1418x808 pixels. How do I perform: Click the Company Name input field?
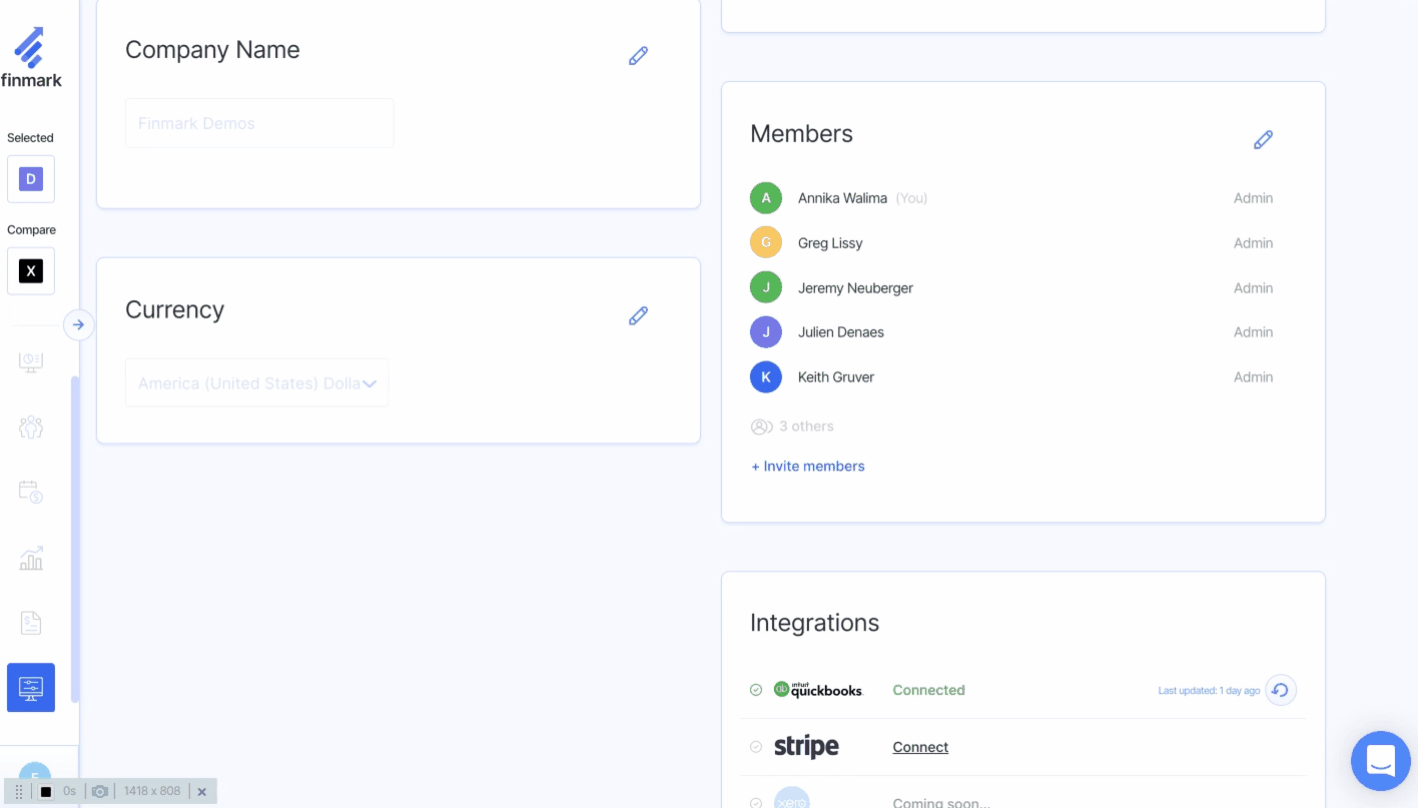click(x=259, y=123)
